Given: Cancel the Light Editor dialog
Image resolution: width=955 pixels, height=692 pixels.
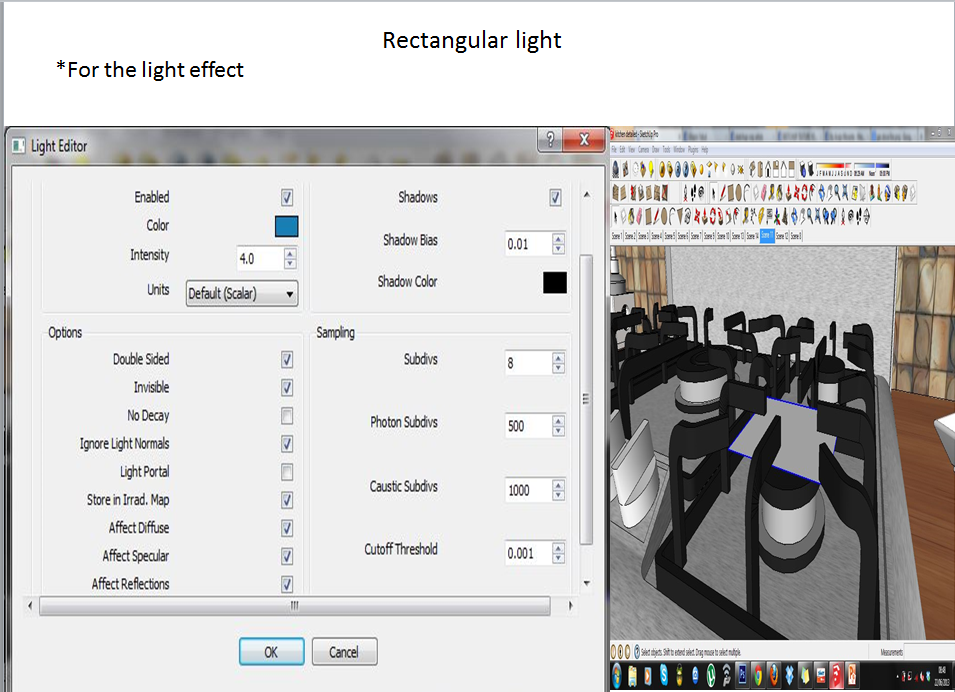Looking at the screenshot, I should click(344, 651).
